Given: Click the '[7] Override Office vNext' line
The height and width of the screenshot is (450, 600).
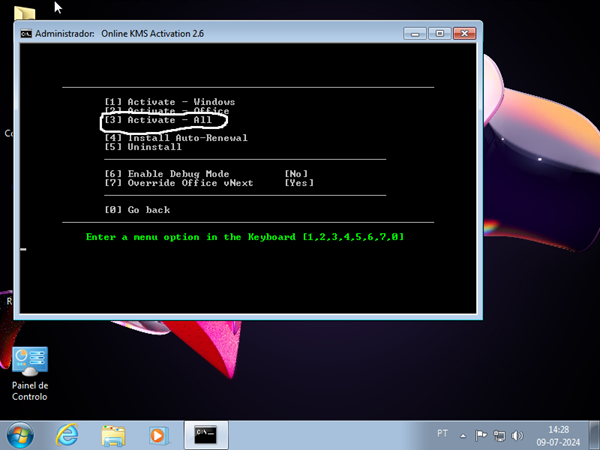Looking at the screenshot, I should point(179,183).
